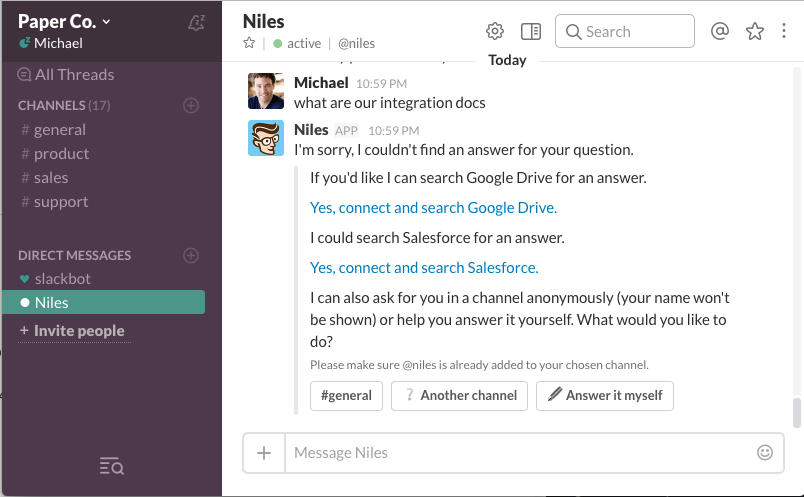Click the Michael user status in sidebar header

click(51, 43)
